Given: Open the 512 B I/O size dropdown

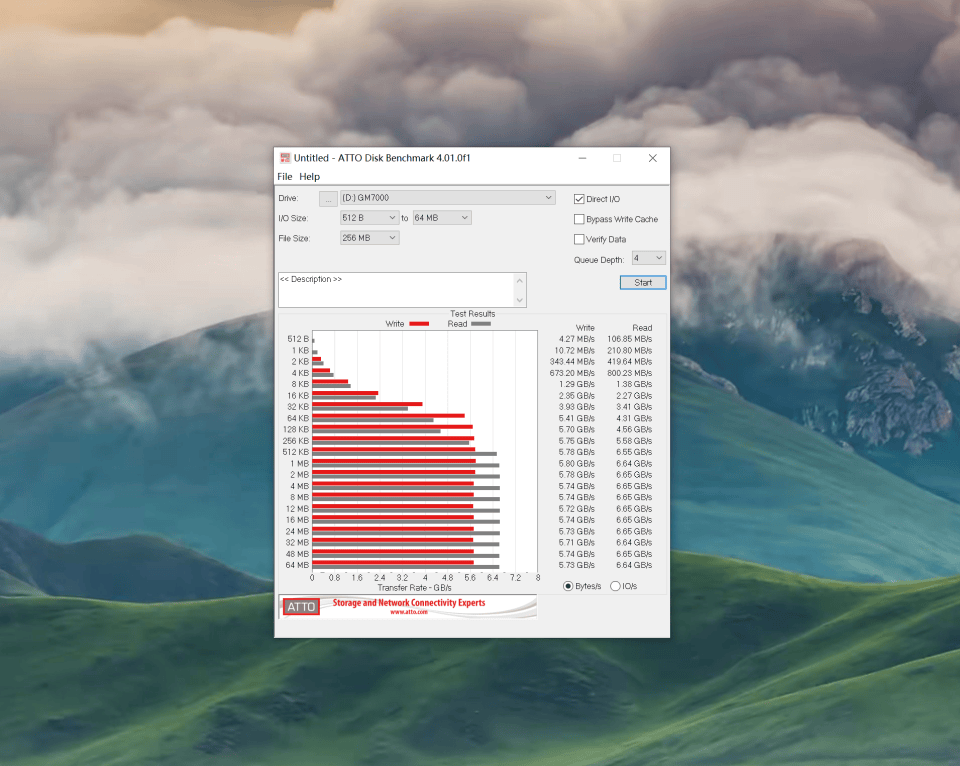Looking at the screenshot, I should click(369, 217).
